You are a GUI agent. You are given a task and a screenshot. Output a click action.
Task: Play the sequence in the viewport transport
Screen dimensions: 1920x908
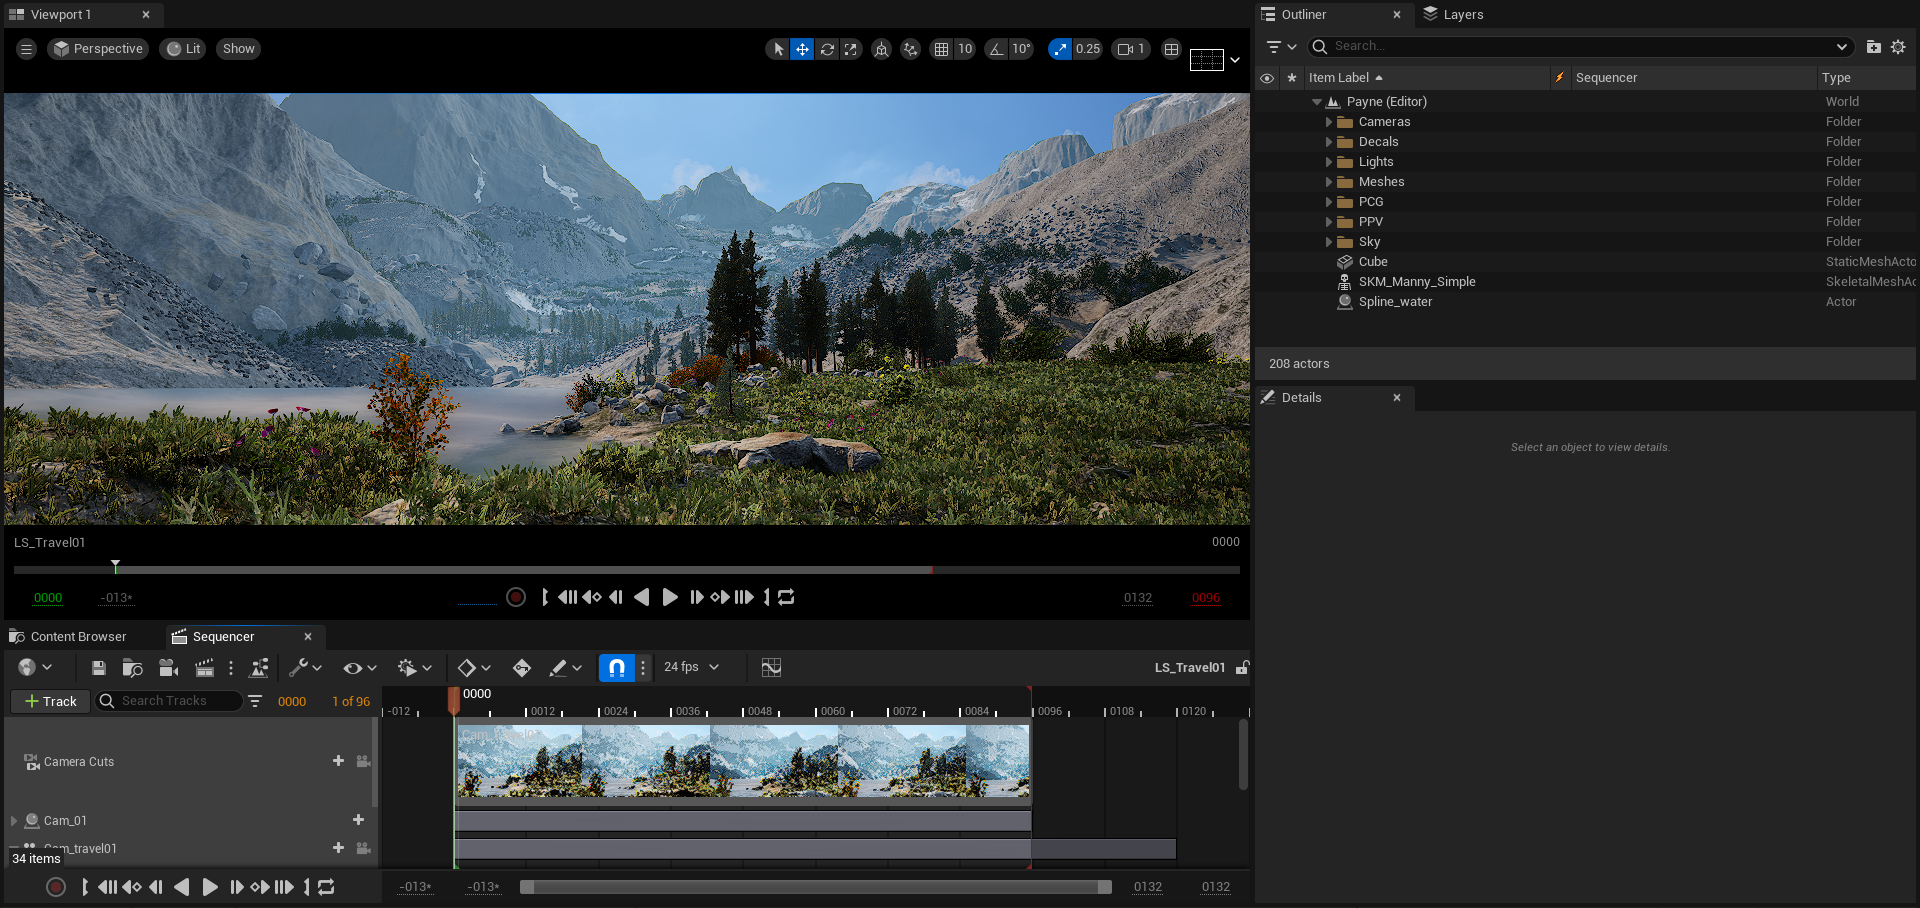tap(670, 597)
